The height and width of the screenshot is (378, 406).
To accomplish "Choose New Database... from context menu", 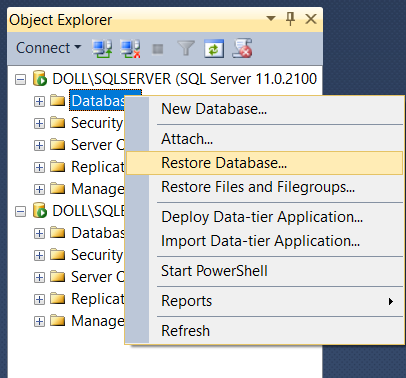I will click(x=265, y=109).
